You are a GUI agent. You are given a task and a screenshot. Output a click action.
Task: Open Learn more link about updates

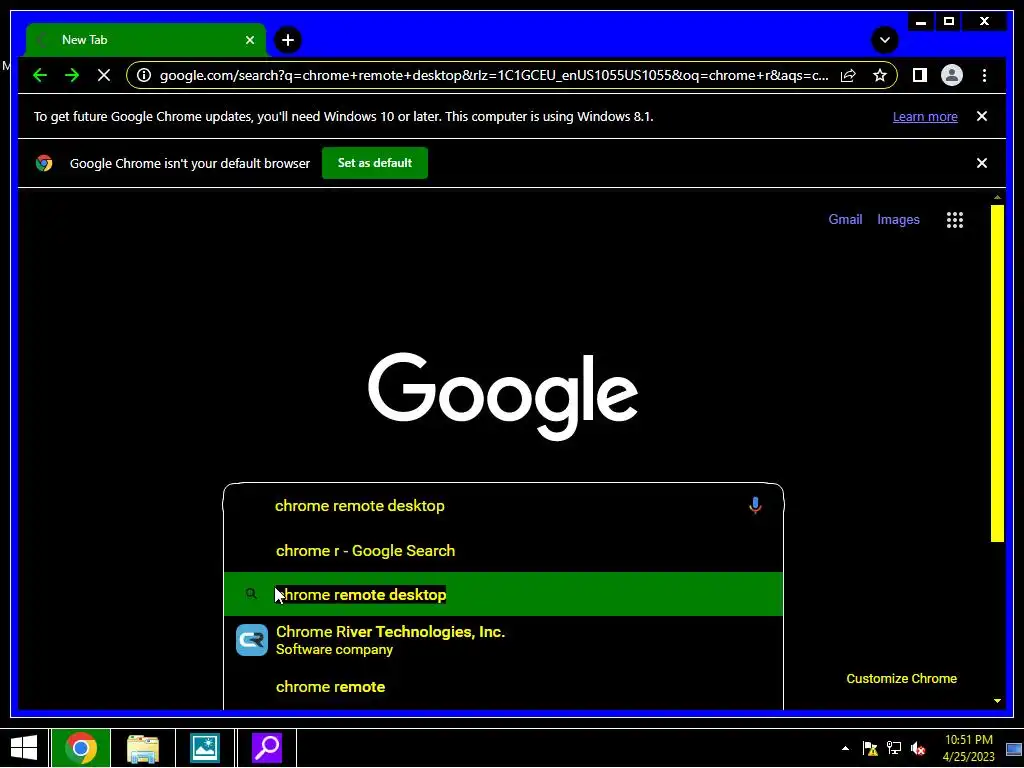(x=925, y=117)
